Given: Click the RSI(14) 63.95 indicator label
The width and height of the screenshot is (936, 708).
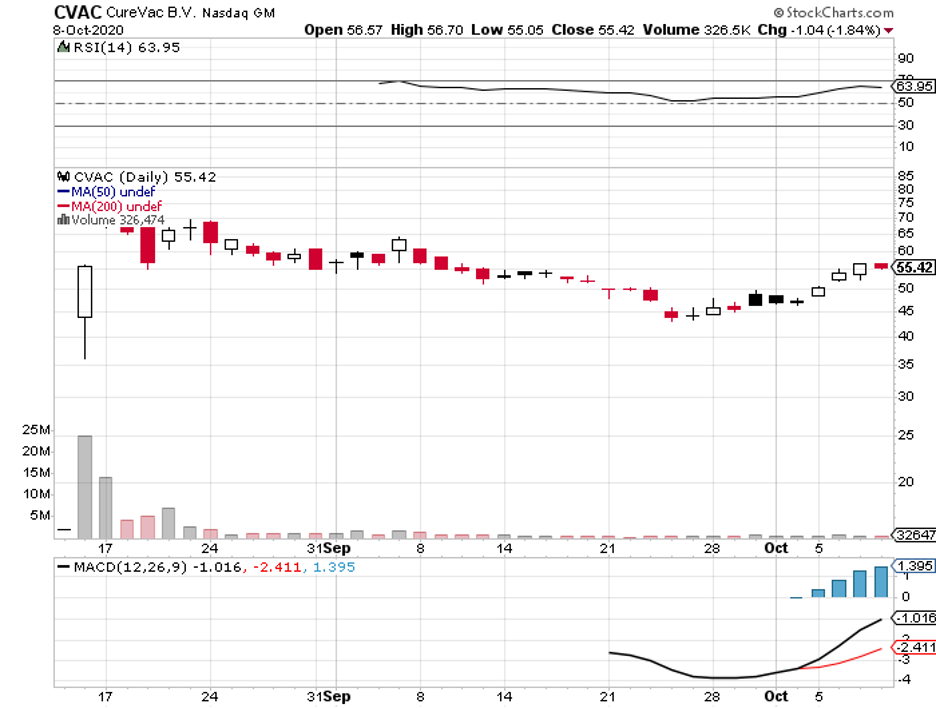Looking at the screenshot, I should (x=127, y=48).
